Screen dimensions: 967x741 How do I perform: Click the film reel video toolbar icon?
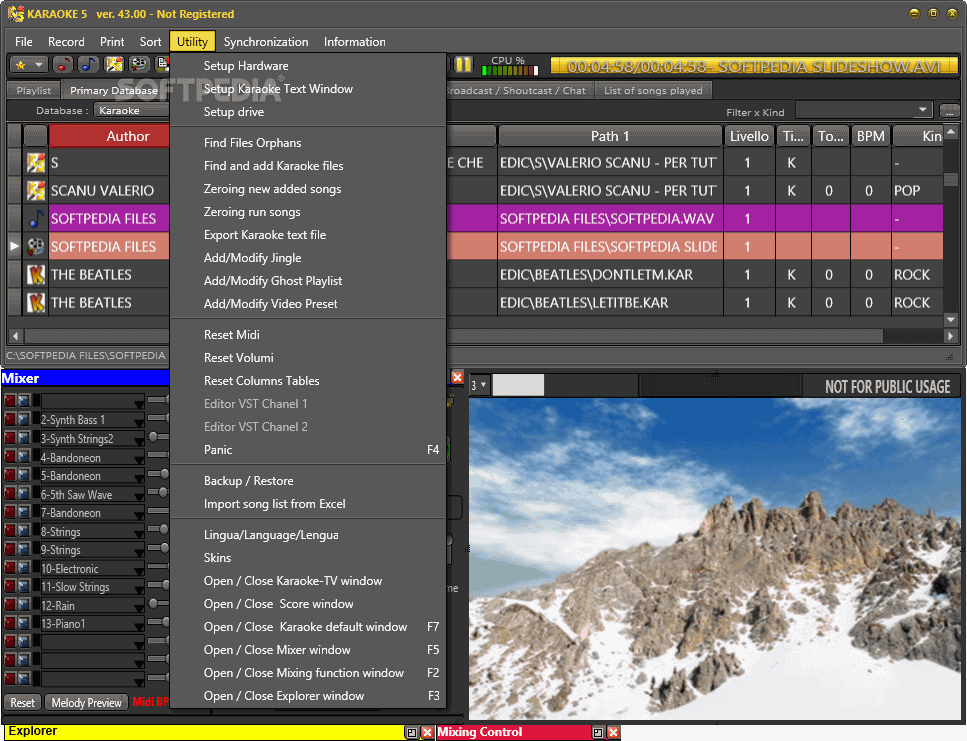140,64
